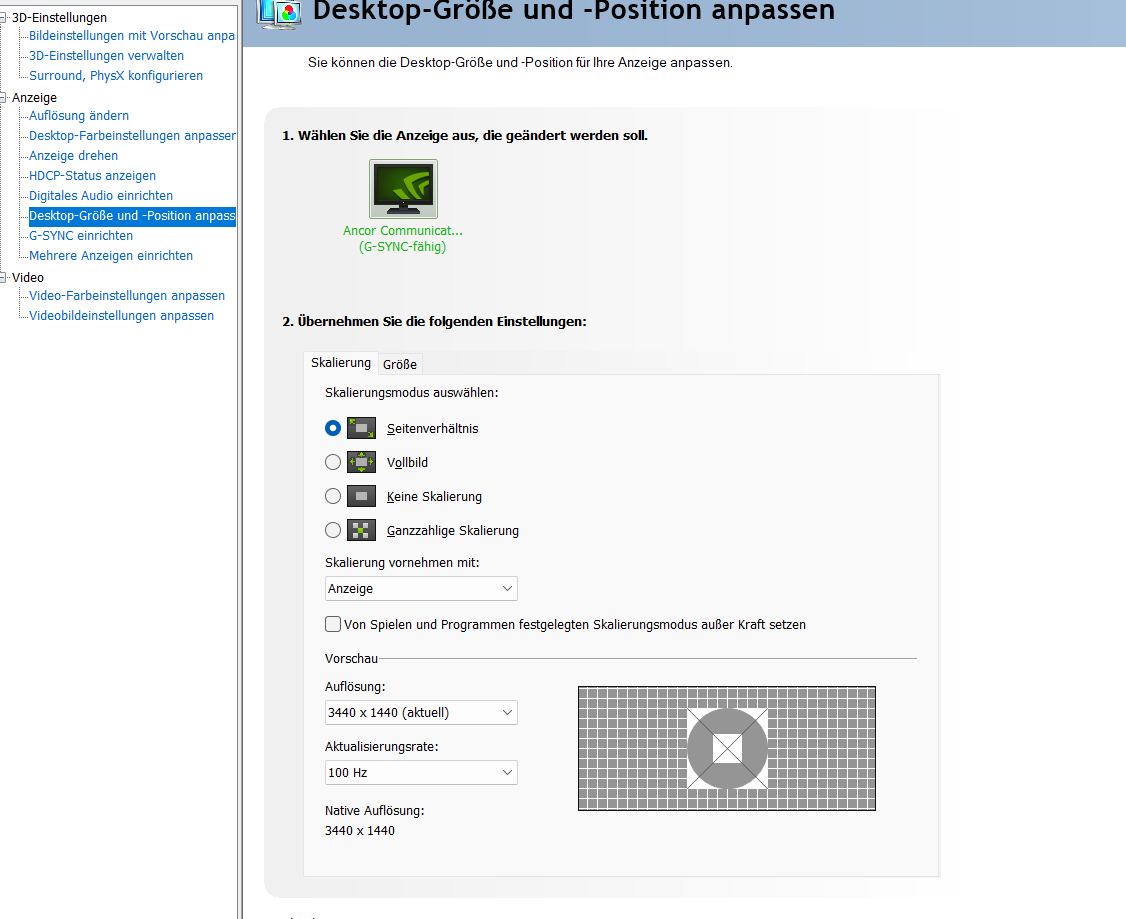Click the Keine Skalierung mode icon

coord(361,496)
